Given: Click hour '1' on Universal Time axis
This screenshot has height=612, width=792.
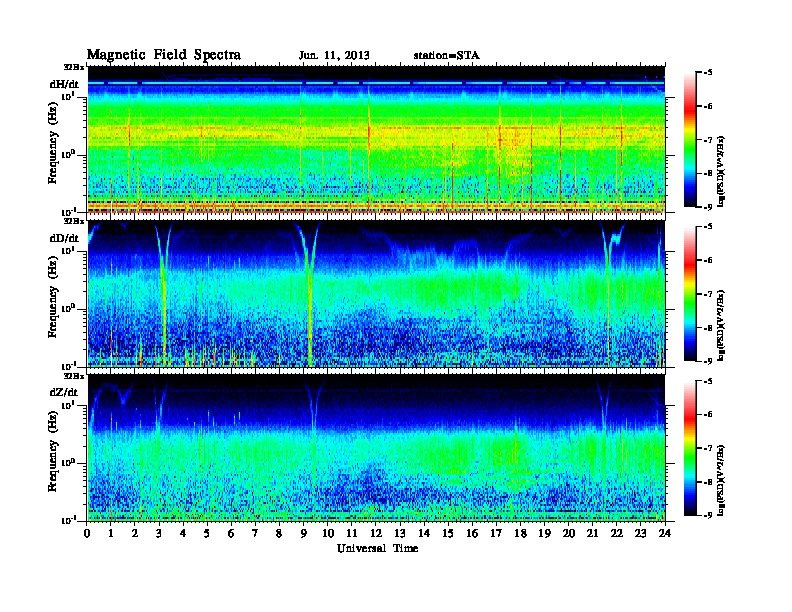Looking at the screenshot, I should point(111,533).
